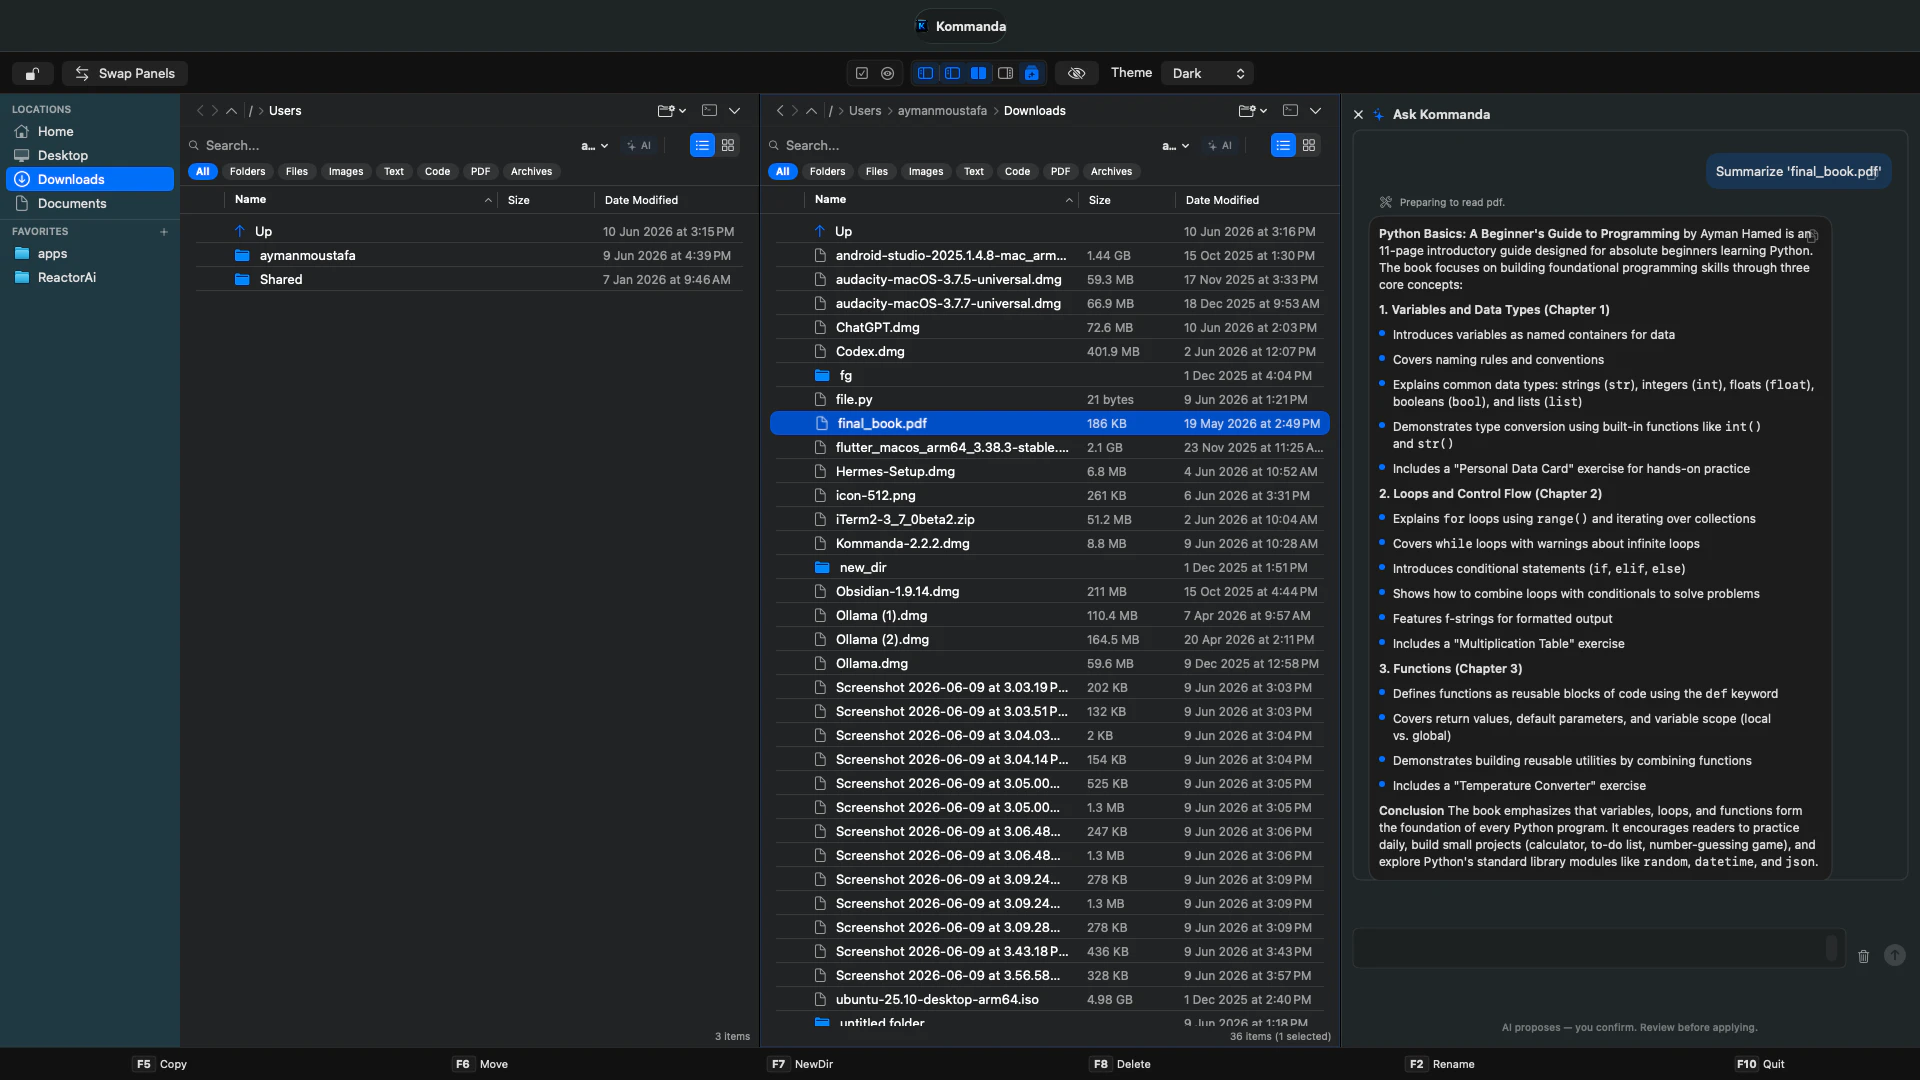Viewport: 1920px width, 1080px height.
Task: Go up a directory in the right Downloads panel
Action: (x=811, y=111)
